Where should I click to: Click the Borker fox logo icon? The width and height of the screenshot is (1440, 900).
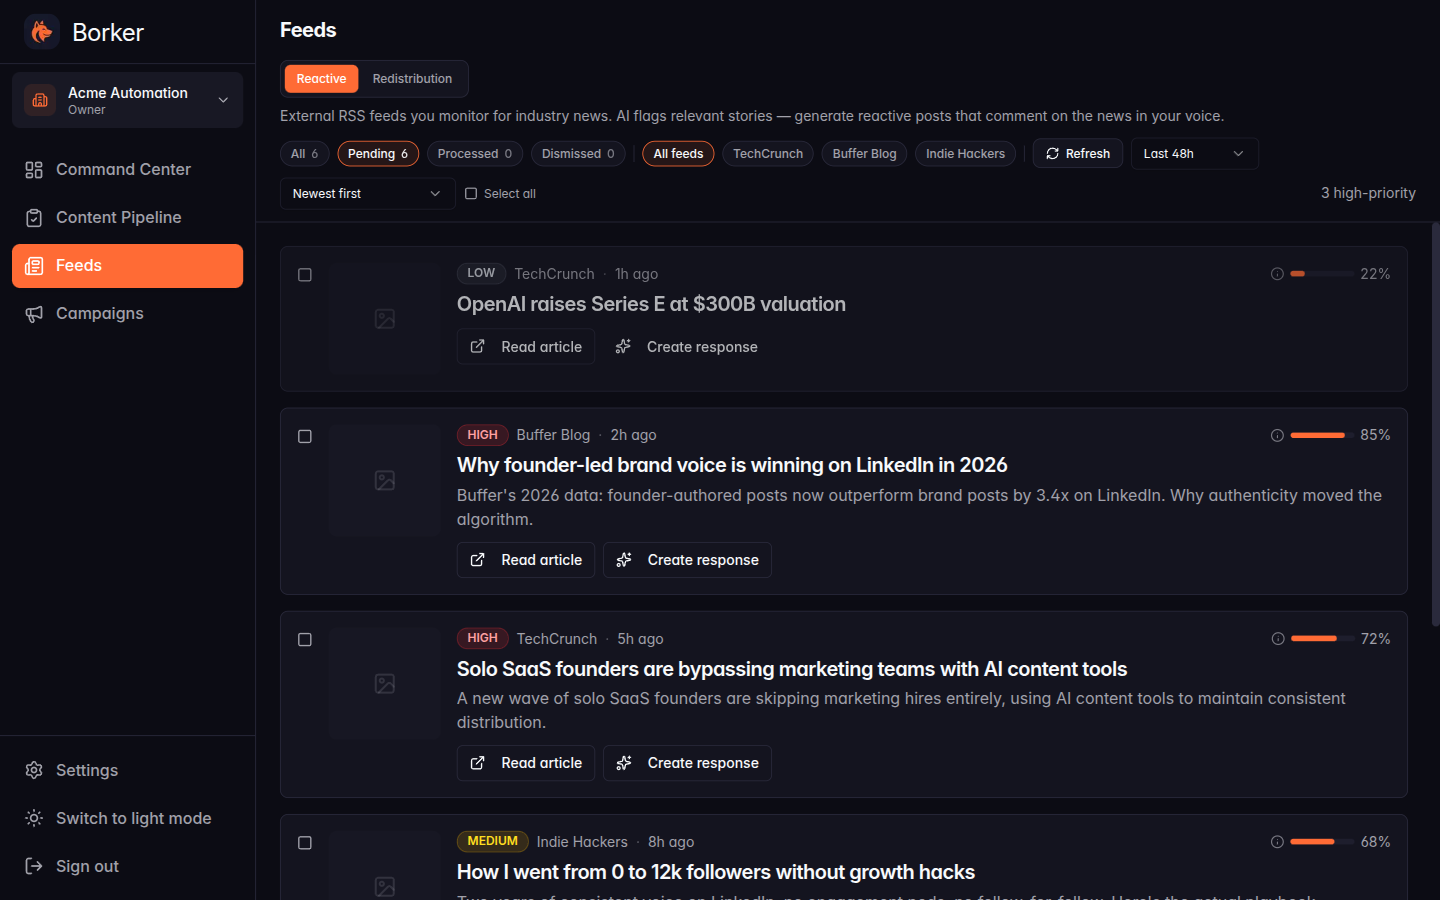tap(41, 32)
